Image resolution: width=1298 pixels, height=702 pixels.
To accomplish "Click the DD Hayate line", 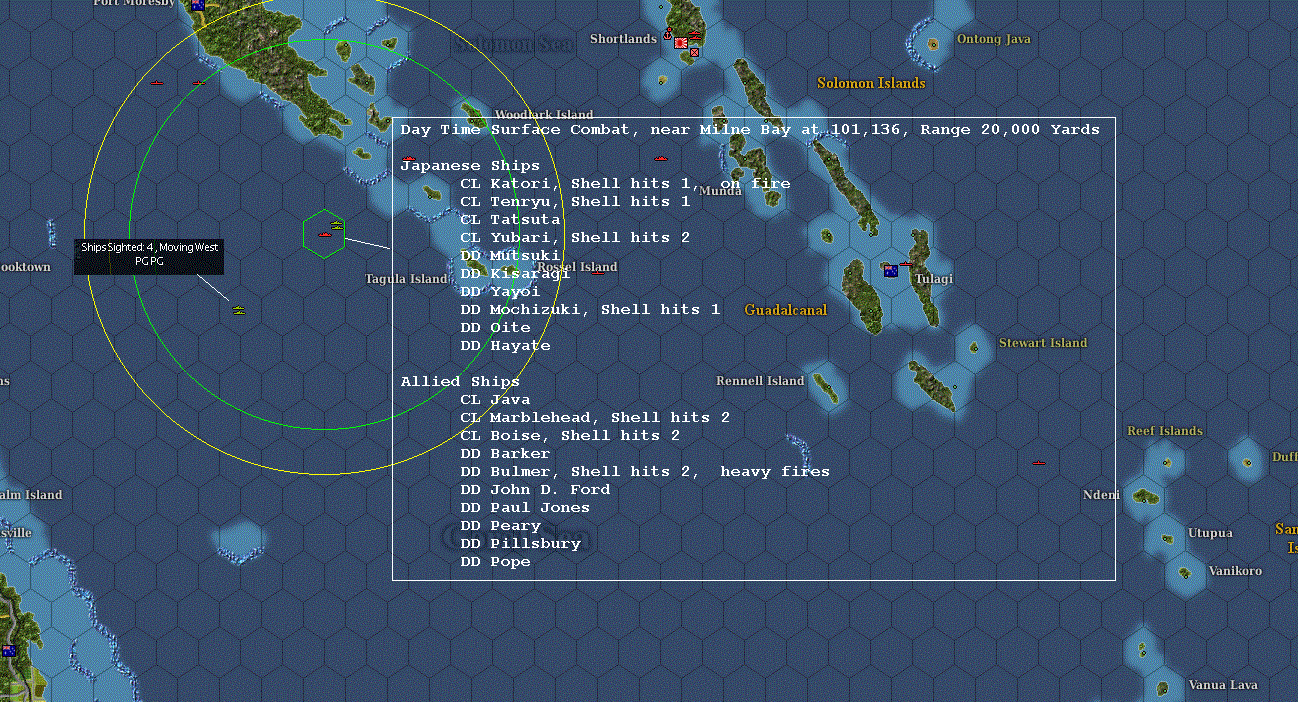I will tap(505, 346).
